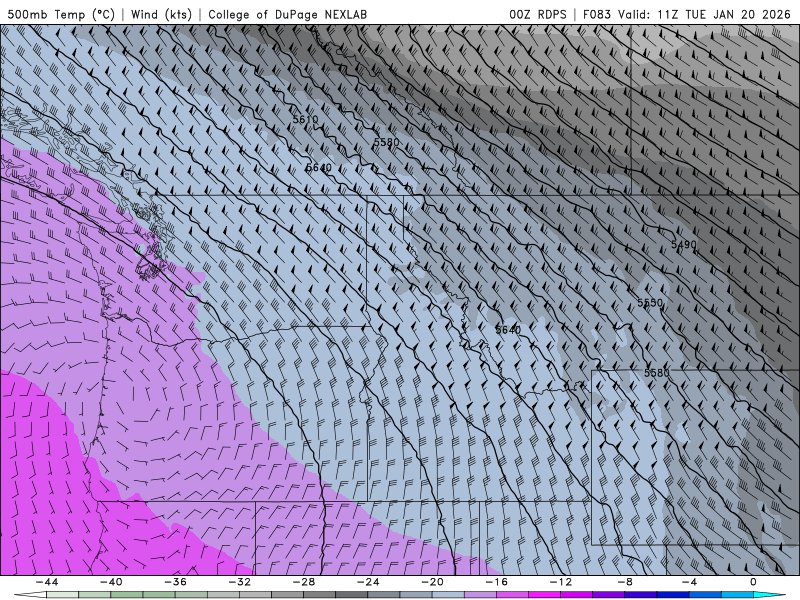Image resolution: width=800 pixels, height=600 pixels.
Task: Click the "500mb Temp (°C)" title text
Action: [x=61, y=14]
